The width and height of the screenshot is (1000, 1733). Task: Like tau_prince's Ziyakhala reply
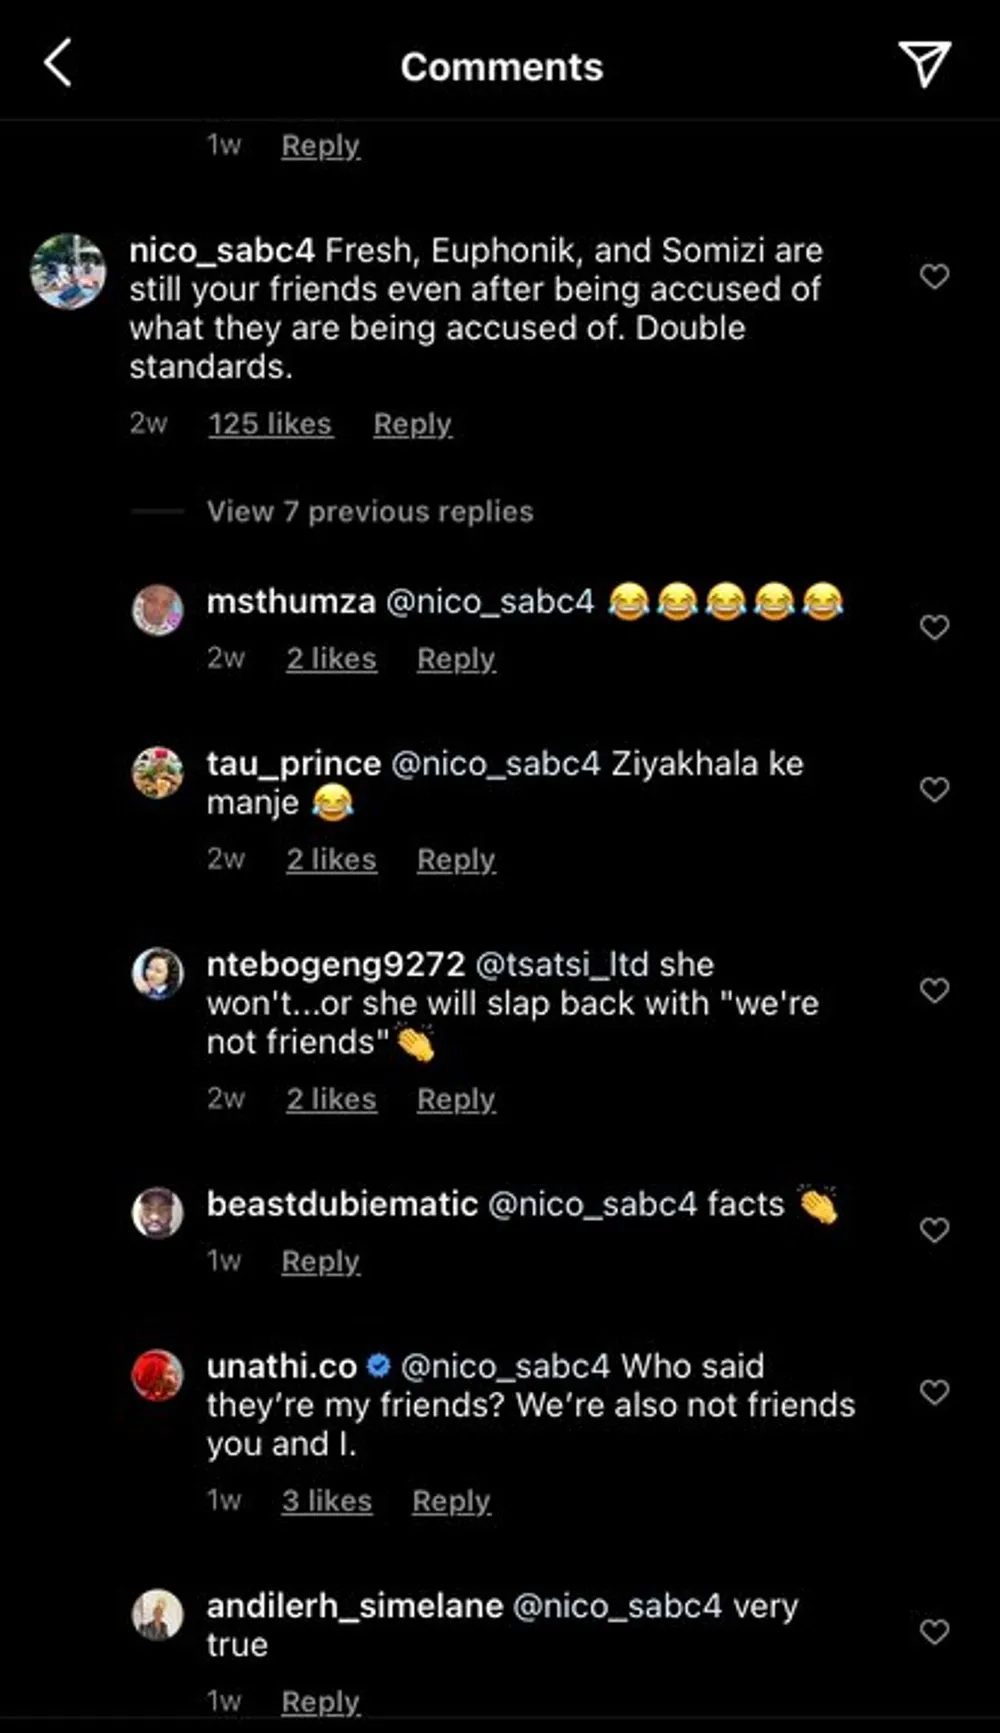click(934, 789)
